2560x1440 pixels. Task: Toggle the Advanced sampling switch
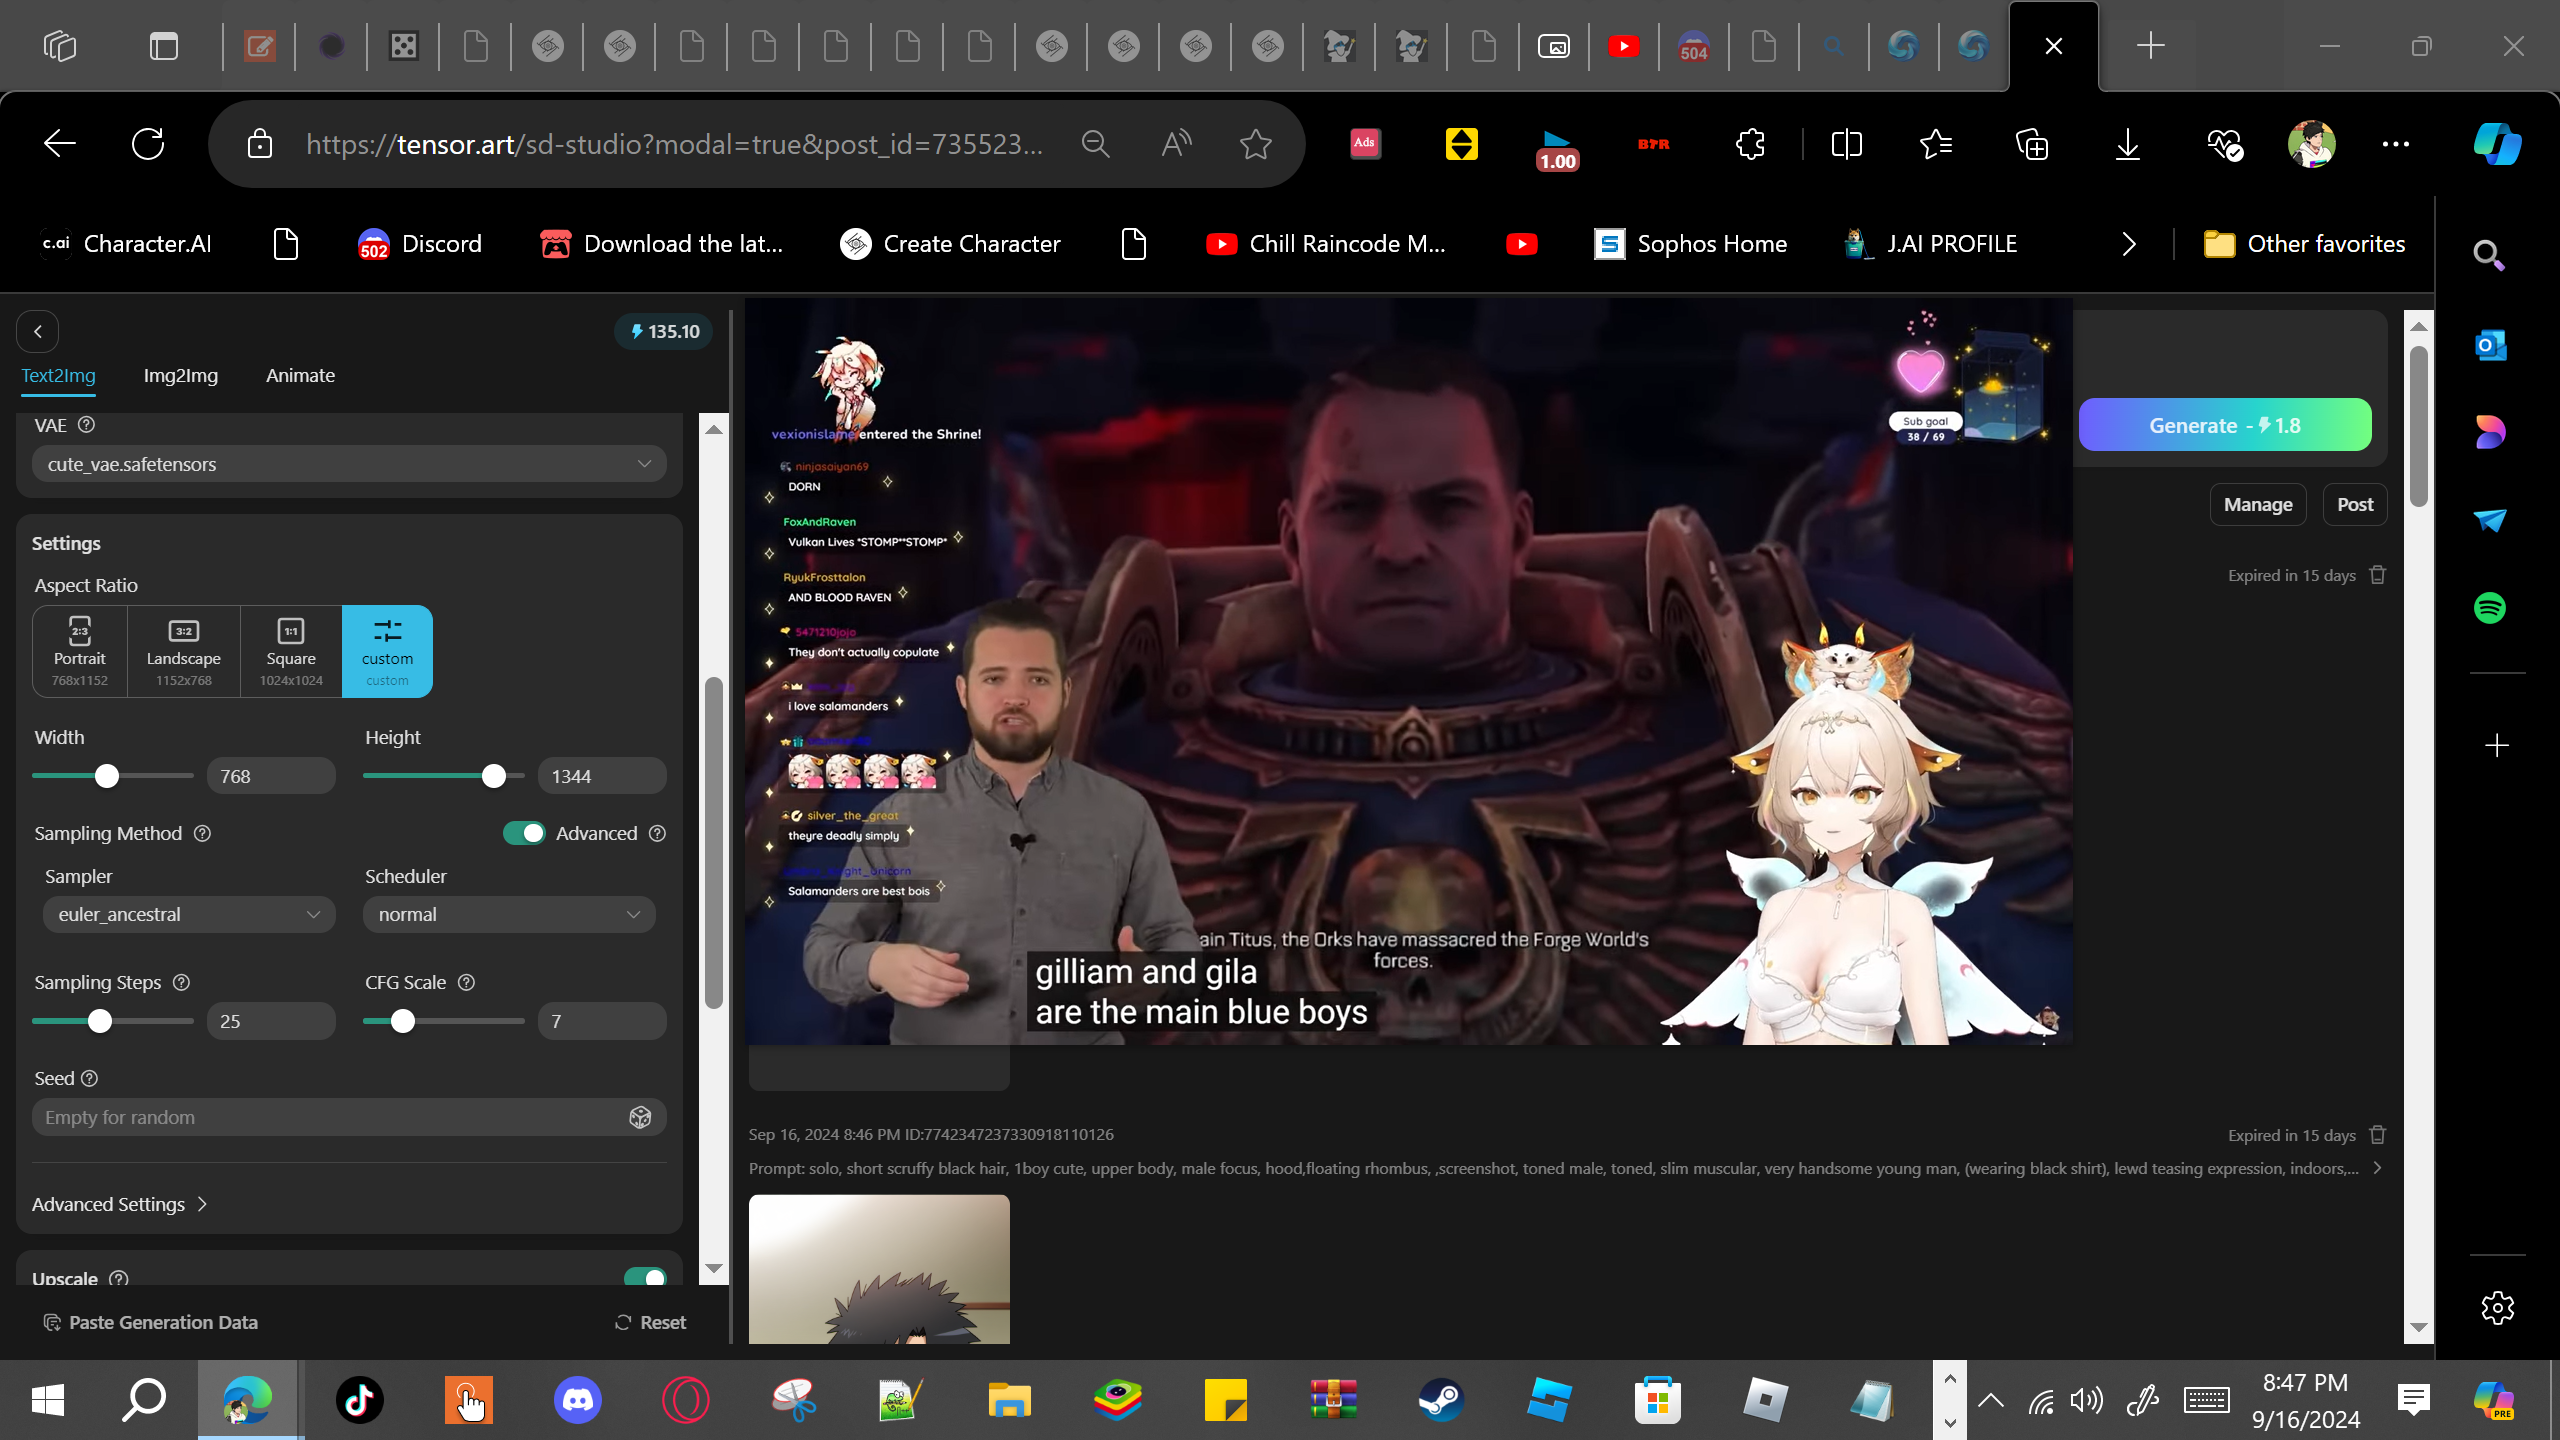[x=524, y=833]
